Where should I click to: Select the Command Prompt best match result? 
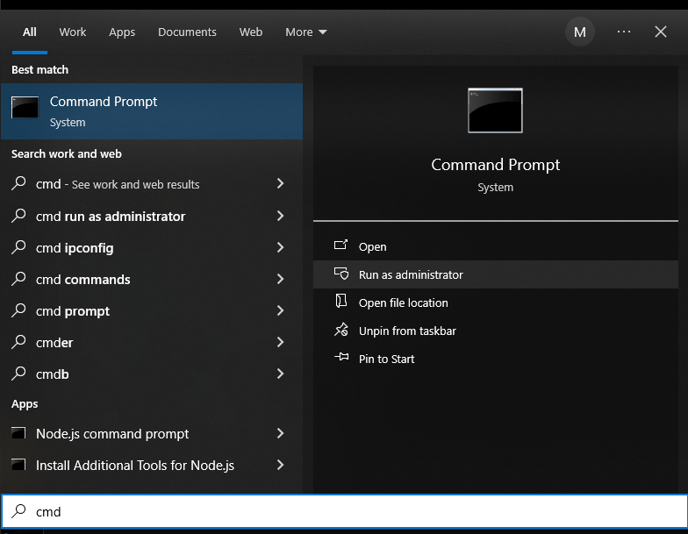click(152, 111)
